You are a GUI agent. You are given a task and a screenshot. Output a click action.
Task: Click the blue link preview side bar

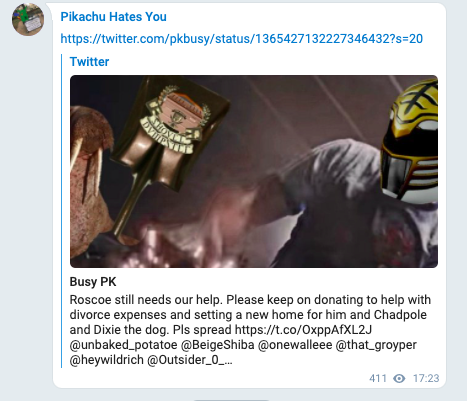click(x=62, y=211)
